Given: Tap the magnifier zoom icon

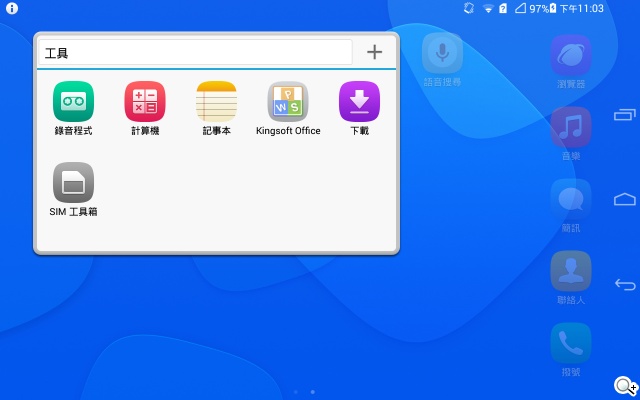Looking at the screenshot, I should coord(625,386).
